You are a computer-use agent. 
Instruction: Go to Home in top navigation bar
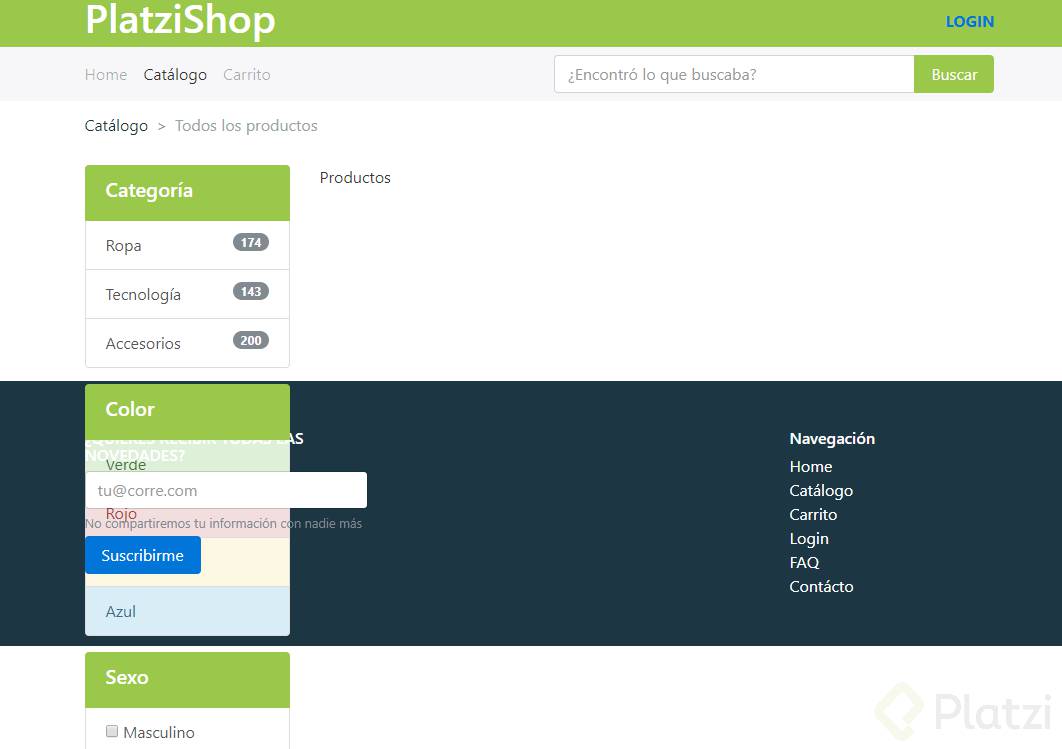tap(106, 74)
